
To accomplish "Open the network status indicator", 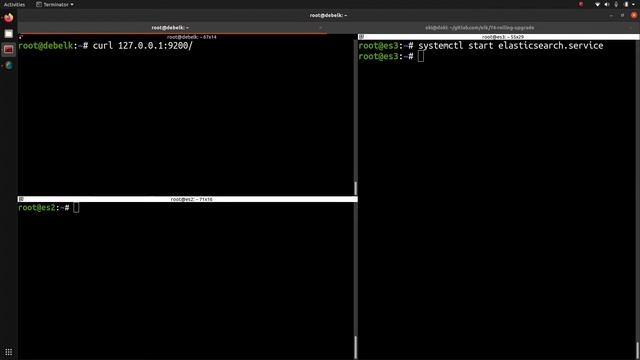I will tap(598, 4).
